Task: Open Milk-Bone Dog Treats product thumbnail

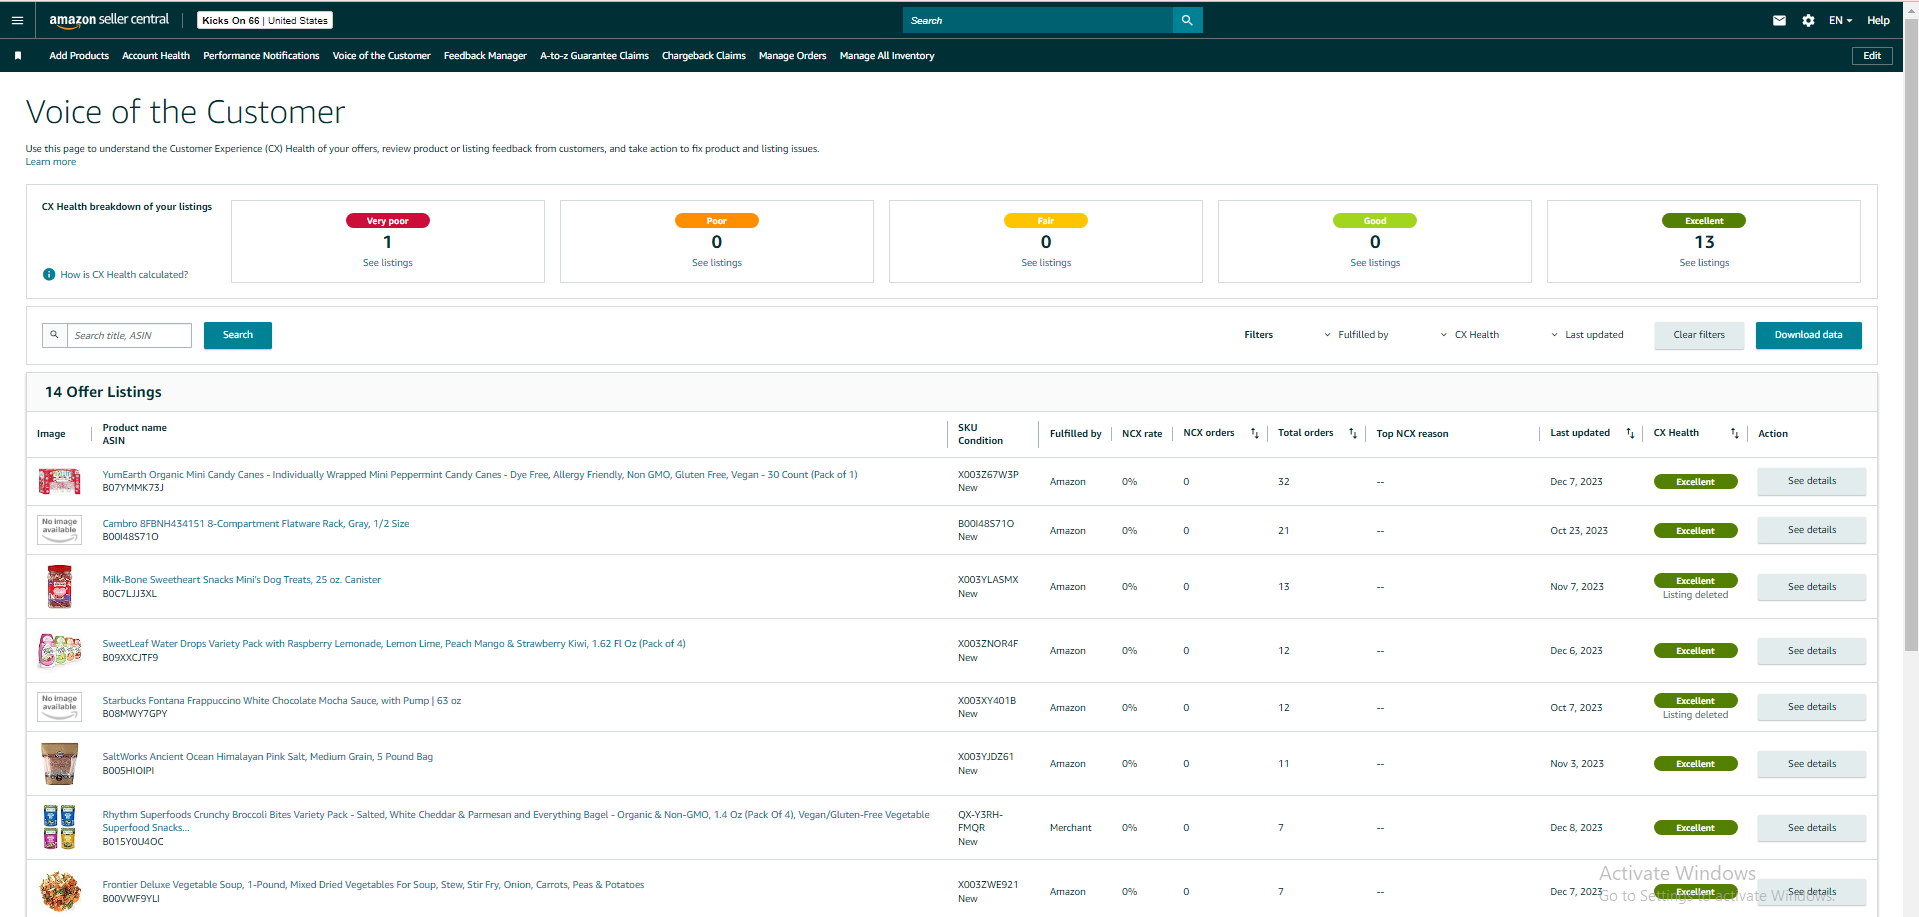Action: (x=59, y=586)
